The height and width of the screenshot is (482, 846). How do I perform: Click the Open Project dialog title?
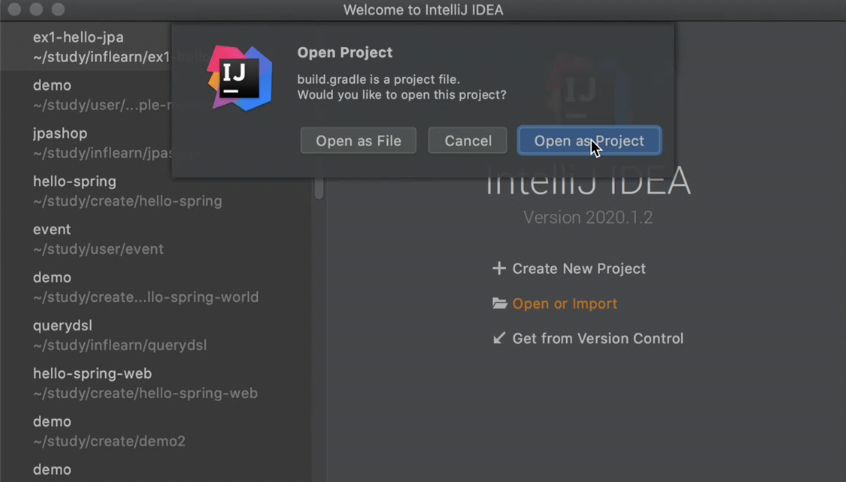[x=345, y=52]
